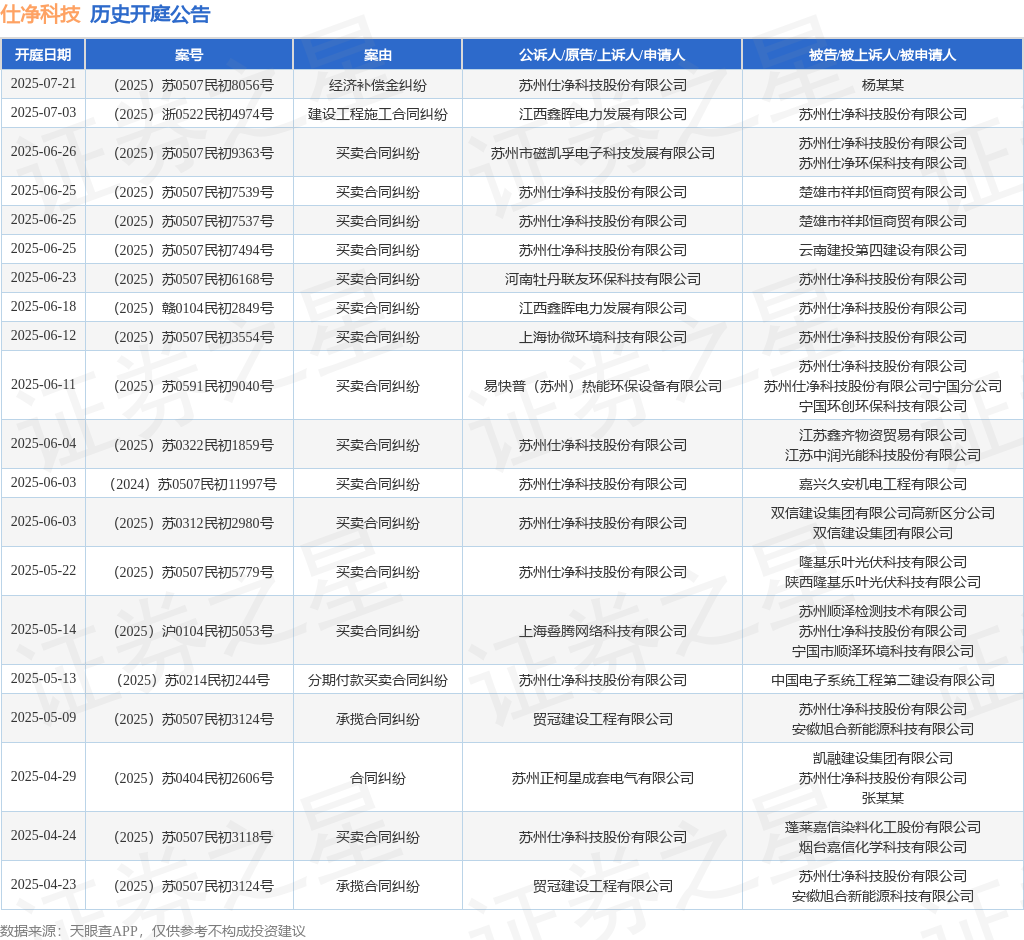Click the 被告/被上诉人/被申请人 column header
Screen dimensions: 1024x940
pyautogui.click(x=882, y=55)
